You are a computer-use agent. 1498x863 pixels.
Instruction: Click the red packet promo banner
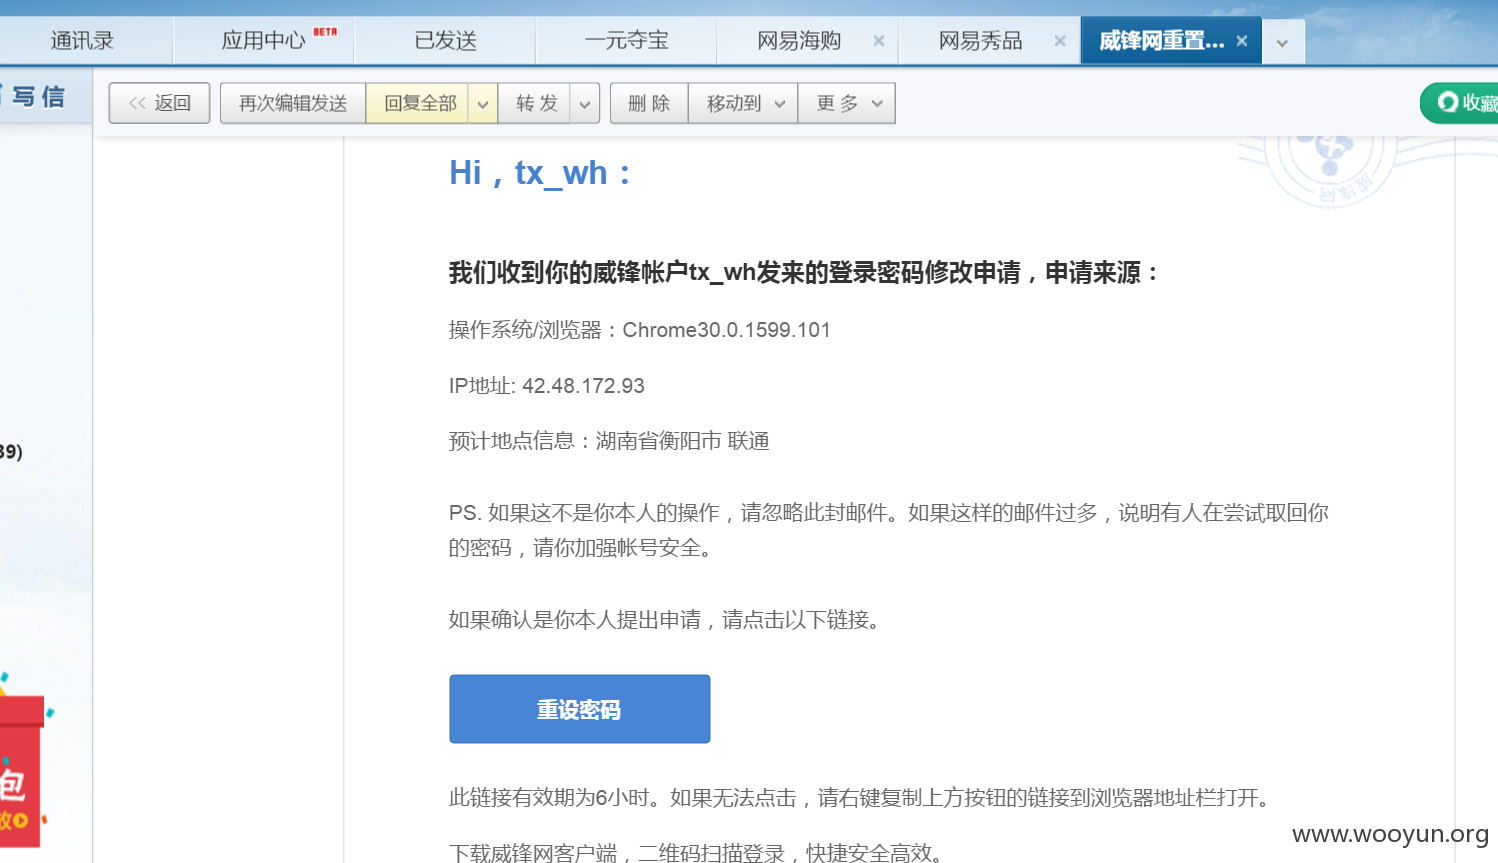[x=23, y=770]
